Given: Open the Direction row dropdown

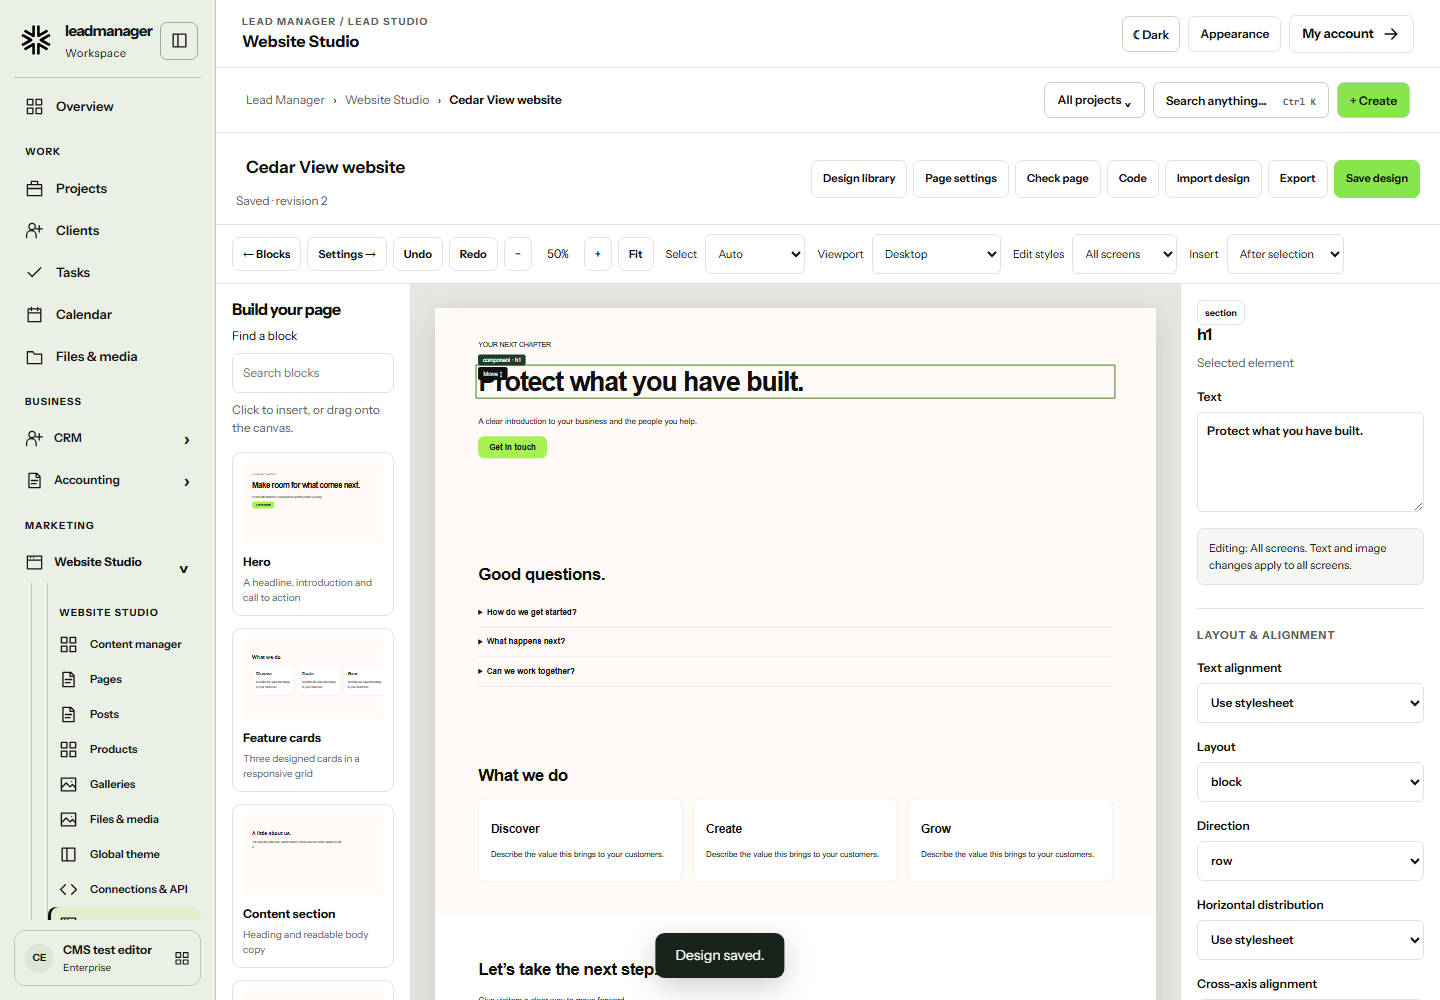Looking at the screenshot, I should (1310, 861).
